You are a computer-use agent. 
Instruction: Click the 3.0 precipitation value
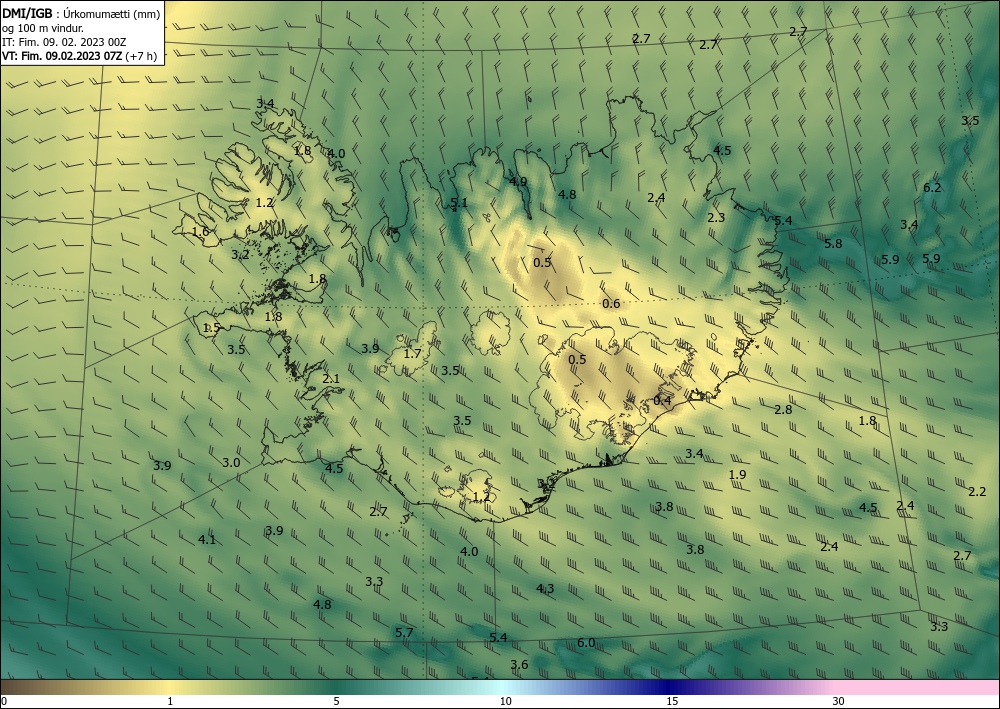coord(231,462)
